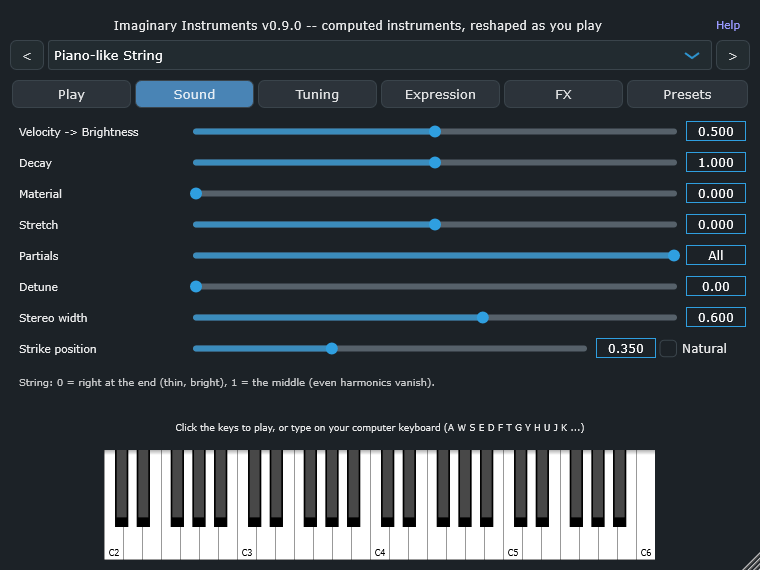The width and height of the screenshot is (760, 570).
Task: Click the Decay slider handle
Action: pyautogui.click(x=435, y=162)
